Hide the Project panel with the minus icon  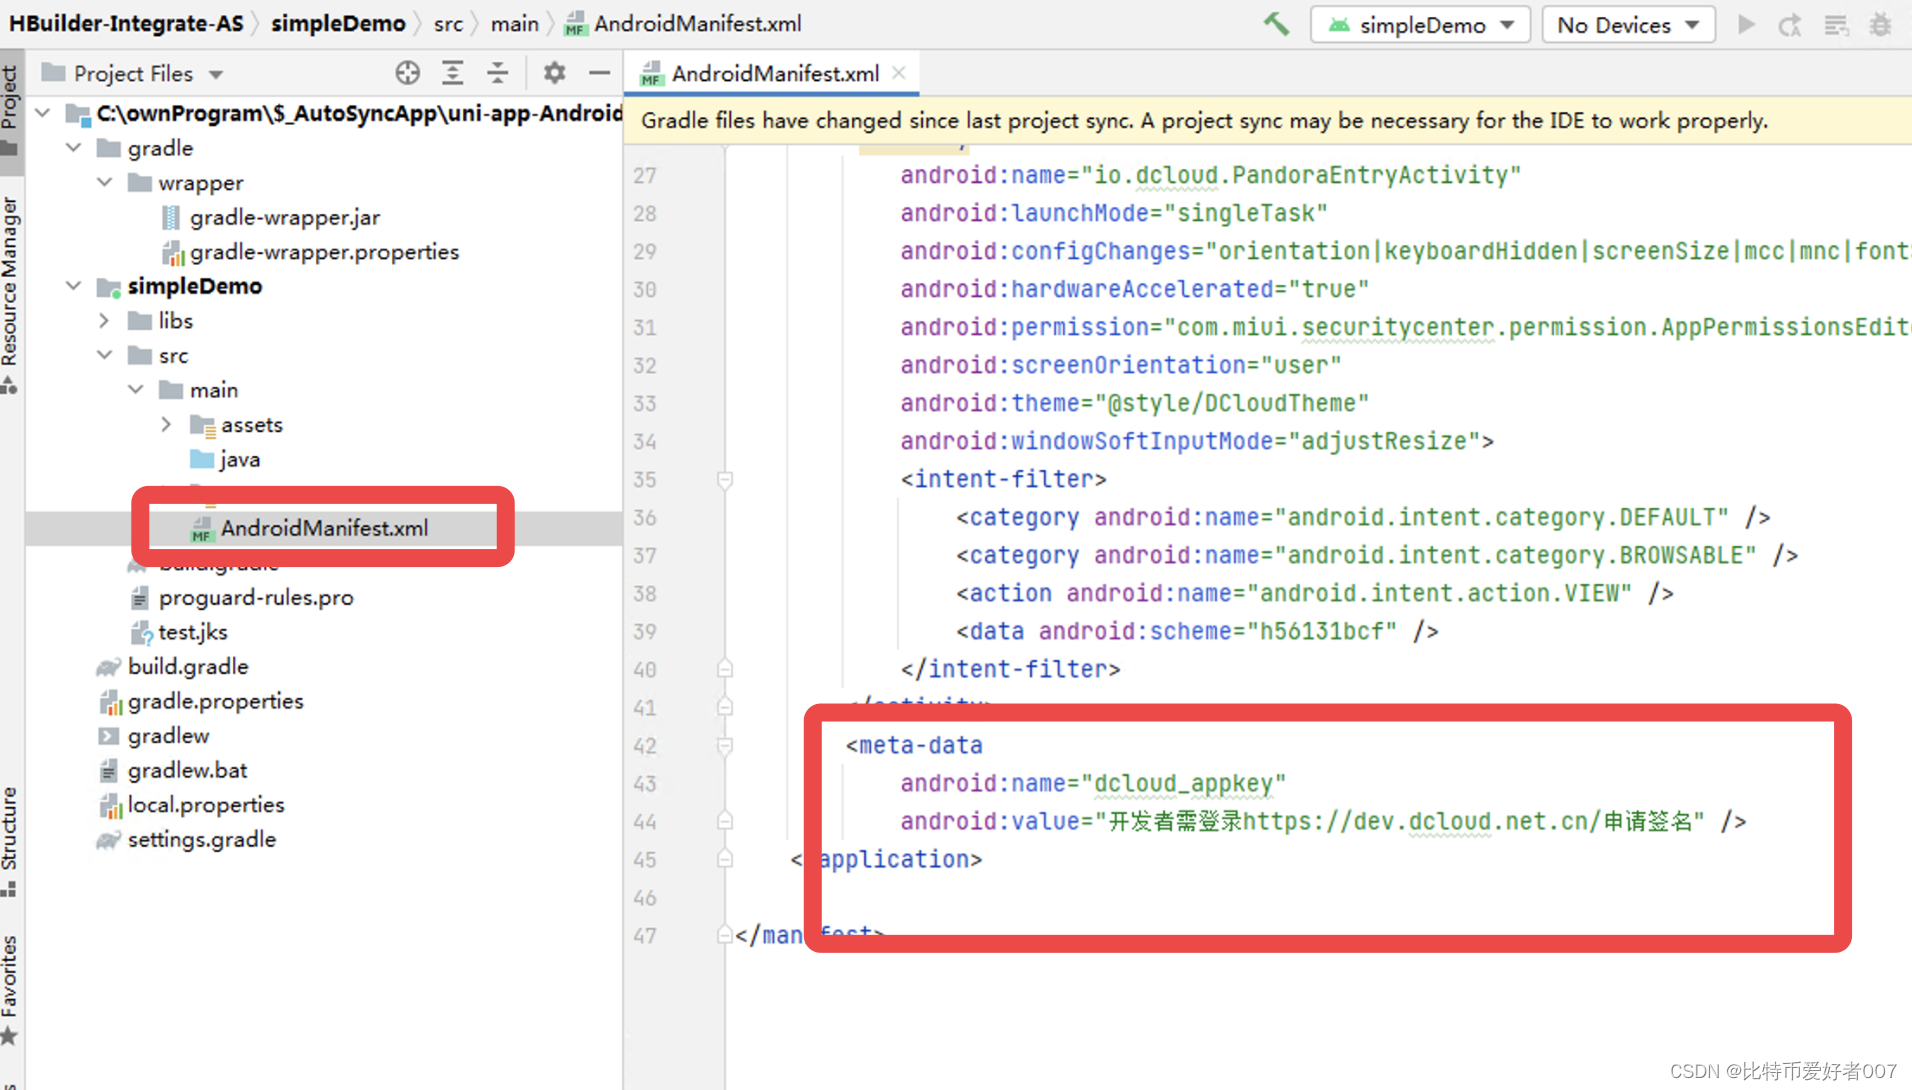click(598, 72)
